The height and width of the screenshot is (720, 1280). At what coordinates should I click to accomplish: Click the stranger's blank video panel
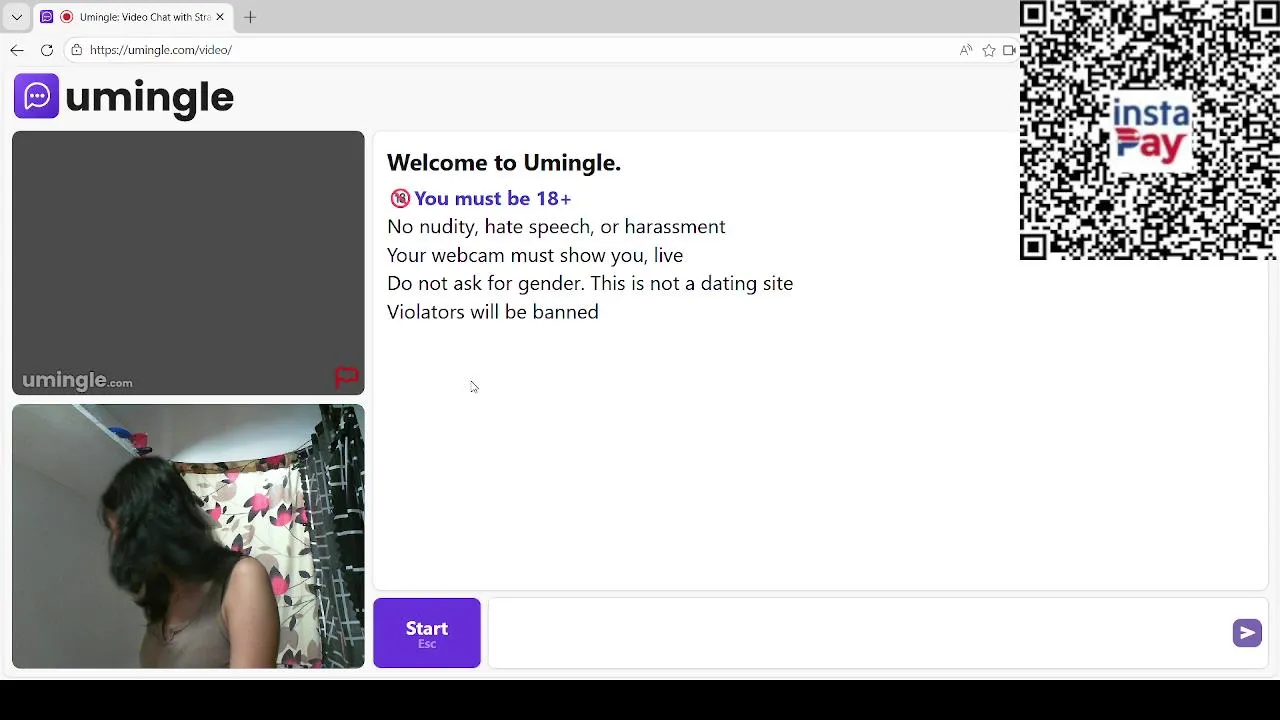[188, 263]
